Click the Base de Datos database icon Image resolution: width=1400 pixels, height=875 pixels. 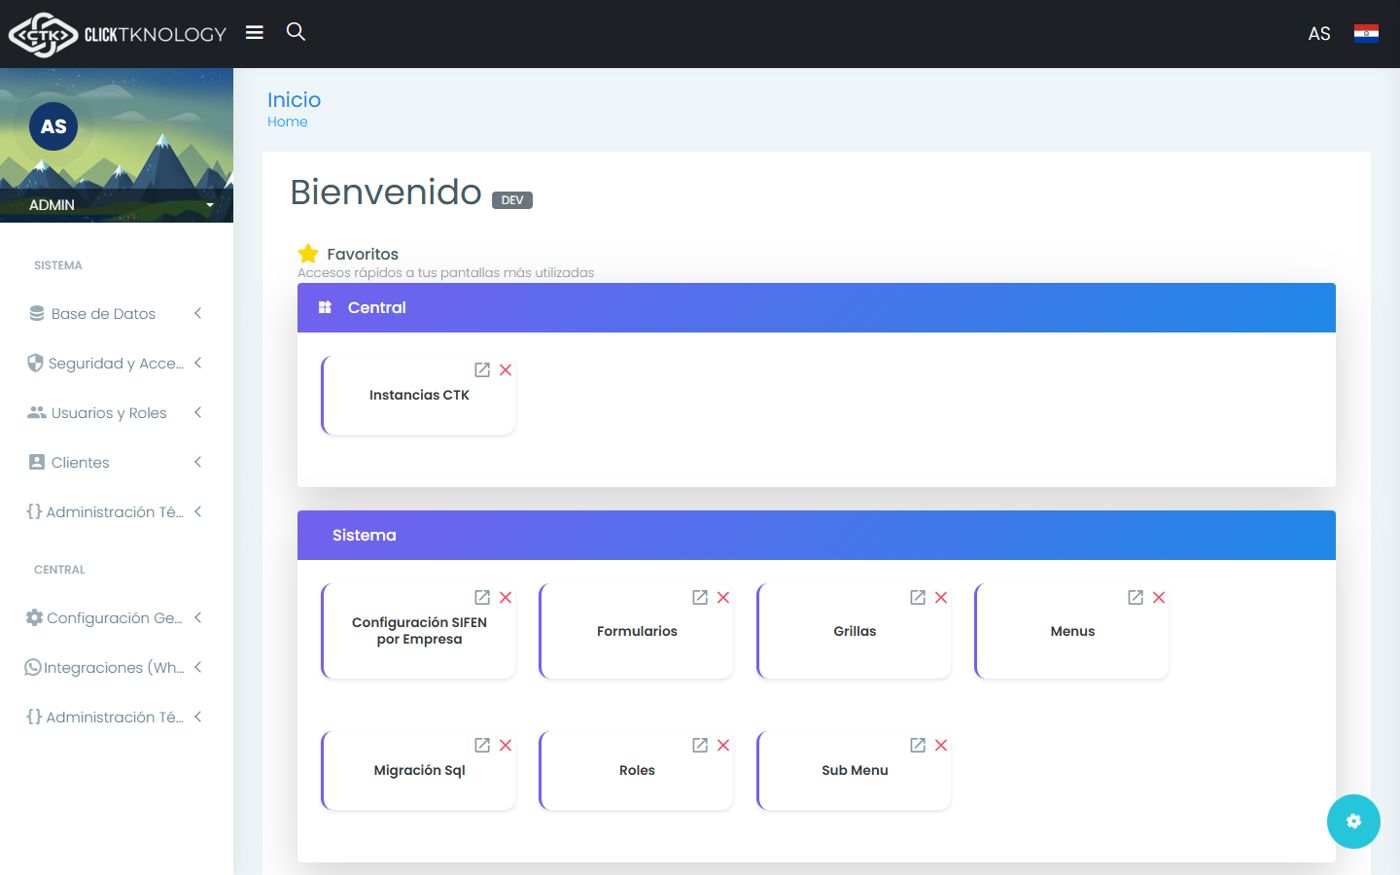tap(37, 313)
